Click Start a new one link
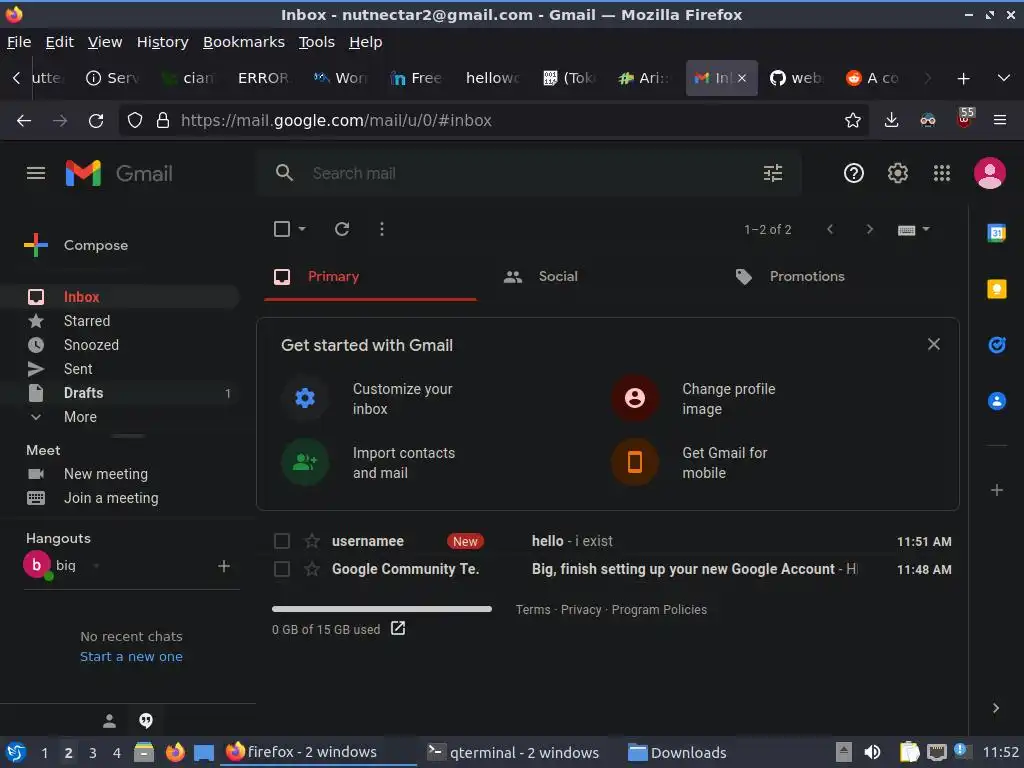1024x768 pixels. tap(131, 656)
